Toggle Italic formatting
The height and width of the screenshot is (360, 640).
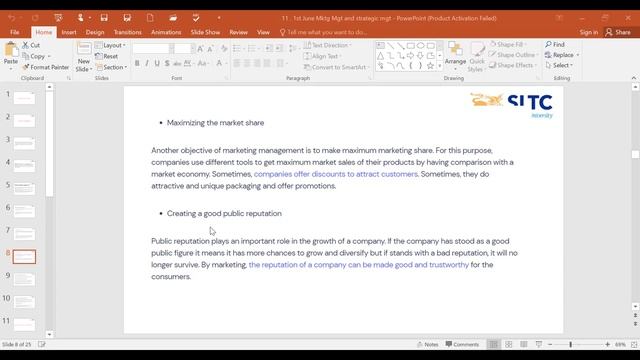click(147, 63)
